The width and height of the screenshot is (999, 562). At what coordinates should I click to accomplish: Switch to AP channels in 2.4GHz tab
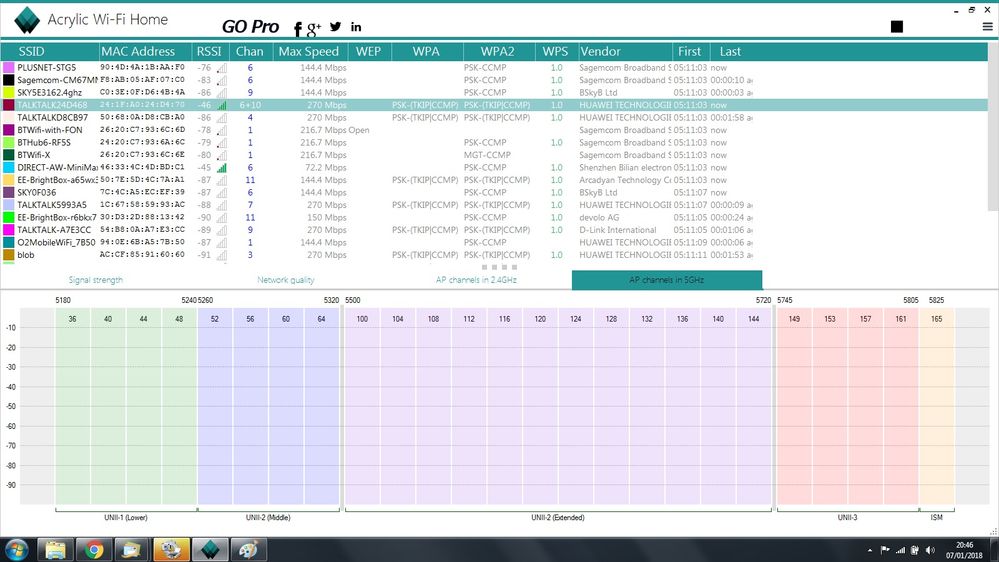click(476, 280)
